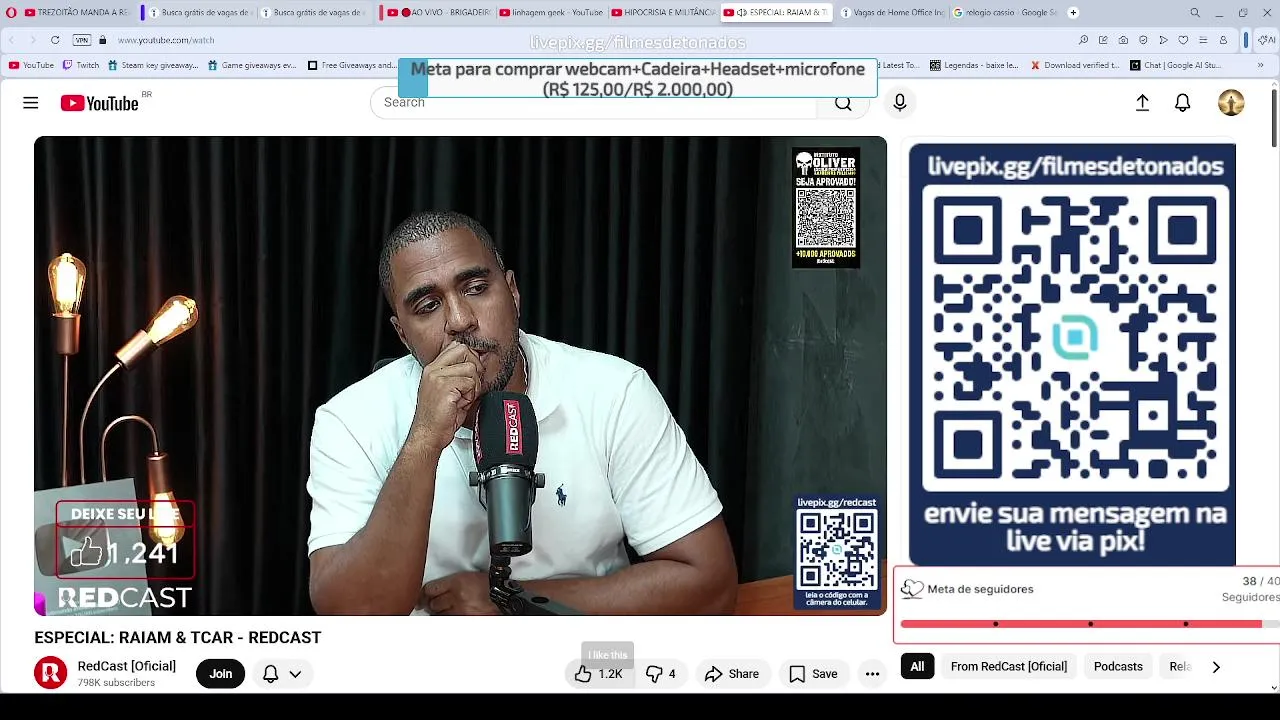Switch to relogio cassio Google Search tab
1280x720 pixels.
[x=1005, y=13]
